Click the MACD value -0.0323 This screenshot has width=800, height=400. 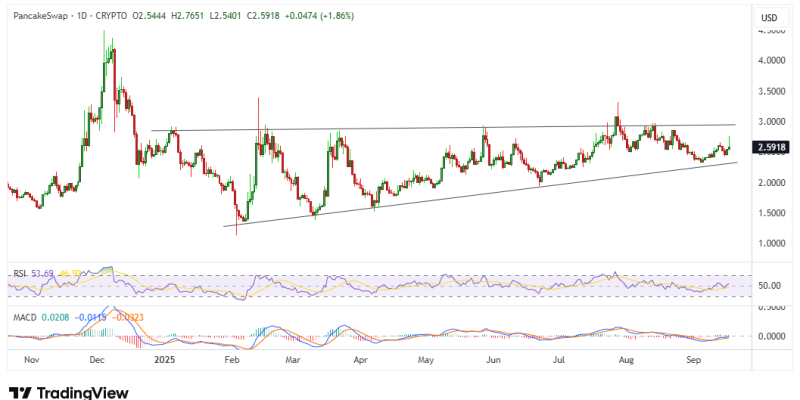pyautogui.click(x=127, y=317)
